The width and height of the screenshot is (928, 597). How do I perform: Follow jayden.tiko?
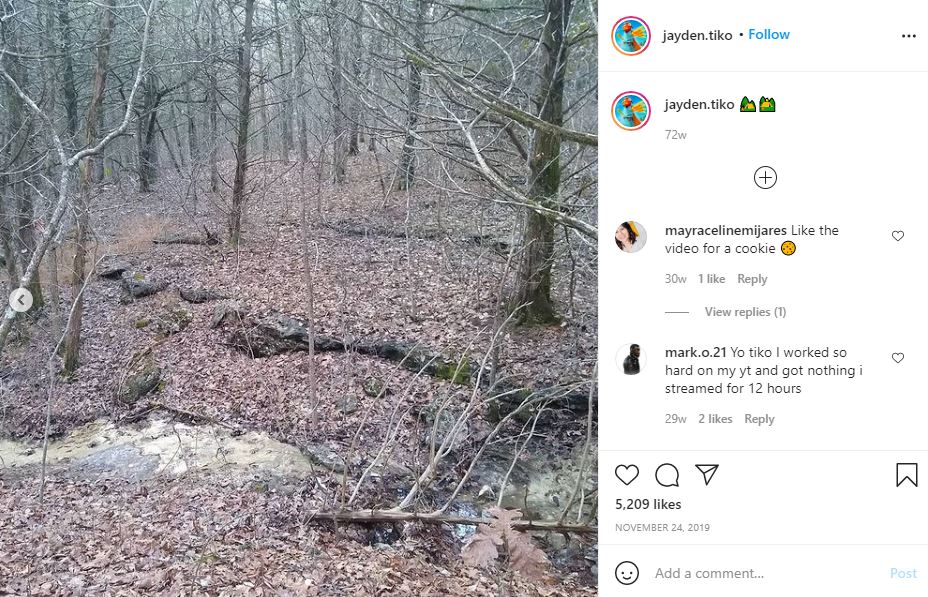point(769,34)
